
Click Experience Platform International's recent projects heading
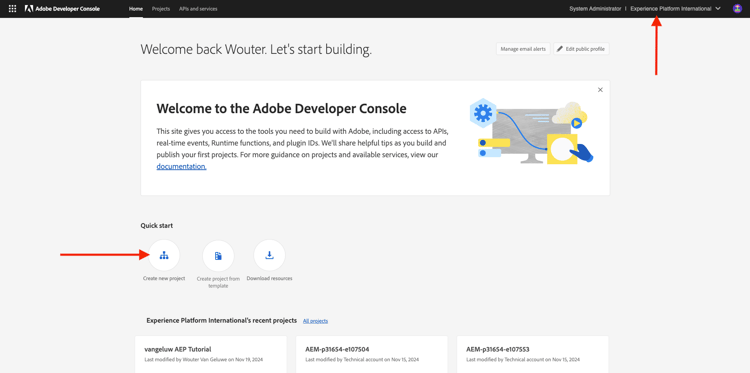click(x=221, y=320)
